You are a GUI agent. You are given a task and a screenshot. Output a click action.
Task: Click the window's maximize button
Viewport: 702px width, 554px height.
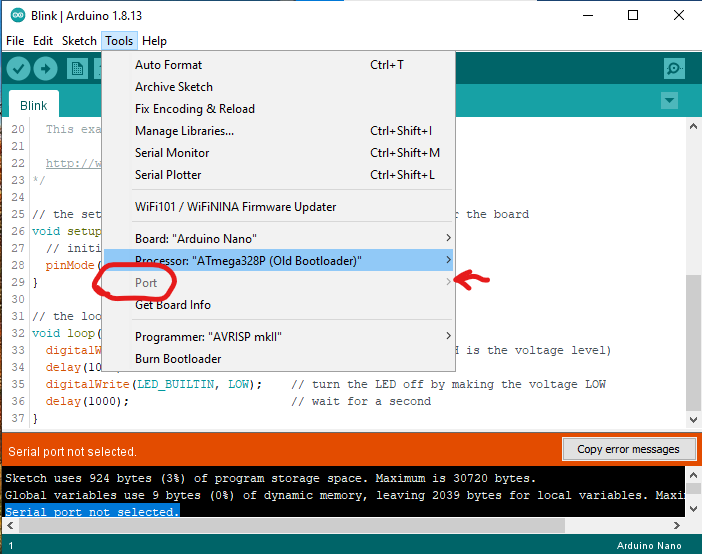[633, 15]
